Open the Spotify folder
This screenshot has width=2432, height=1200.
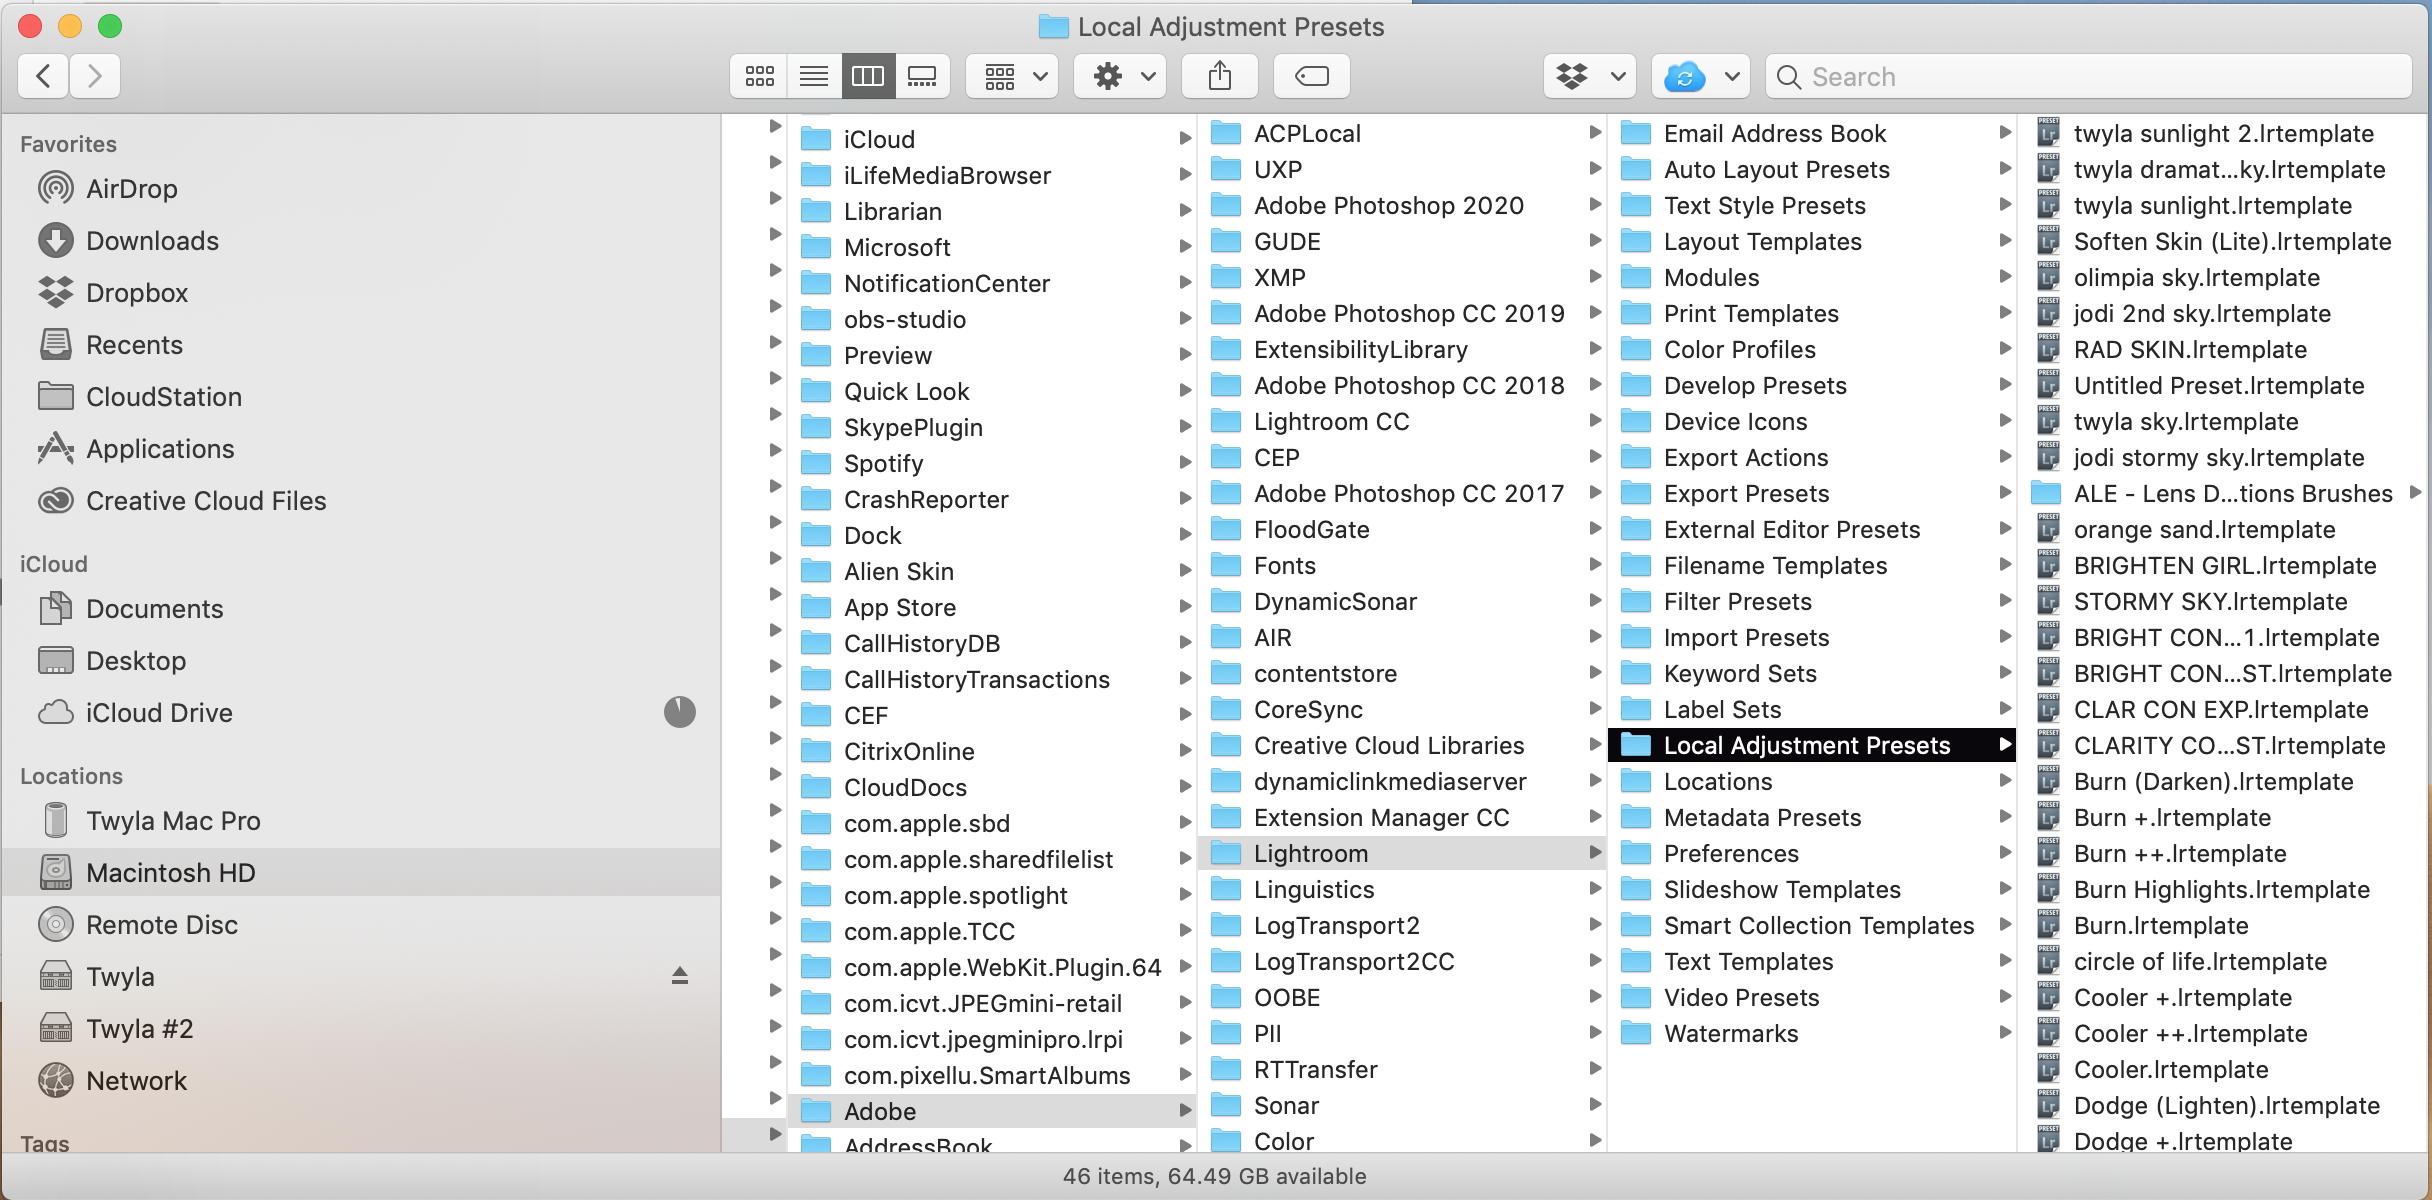(x=883, y=463)
